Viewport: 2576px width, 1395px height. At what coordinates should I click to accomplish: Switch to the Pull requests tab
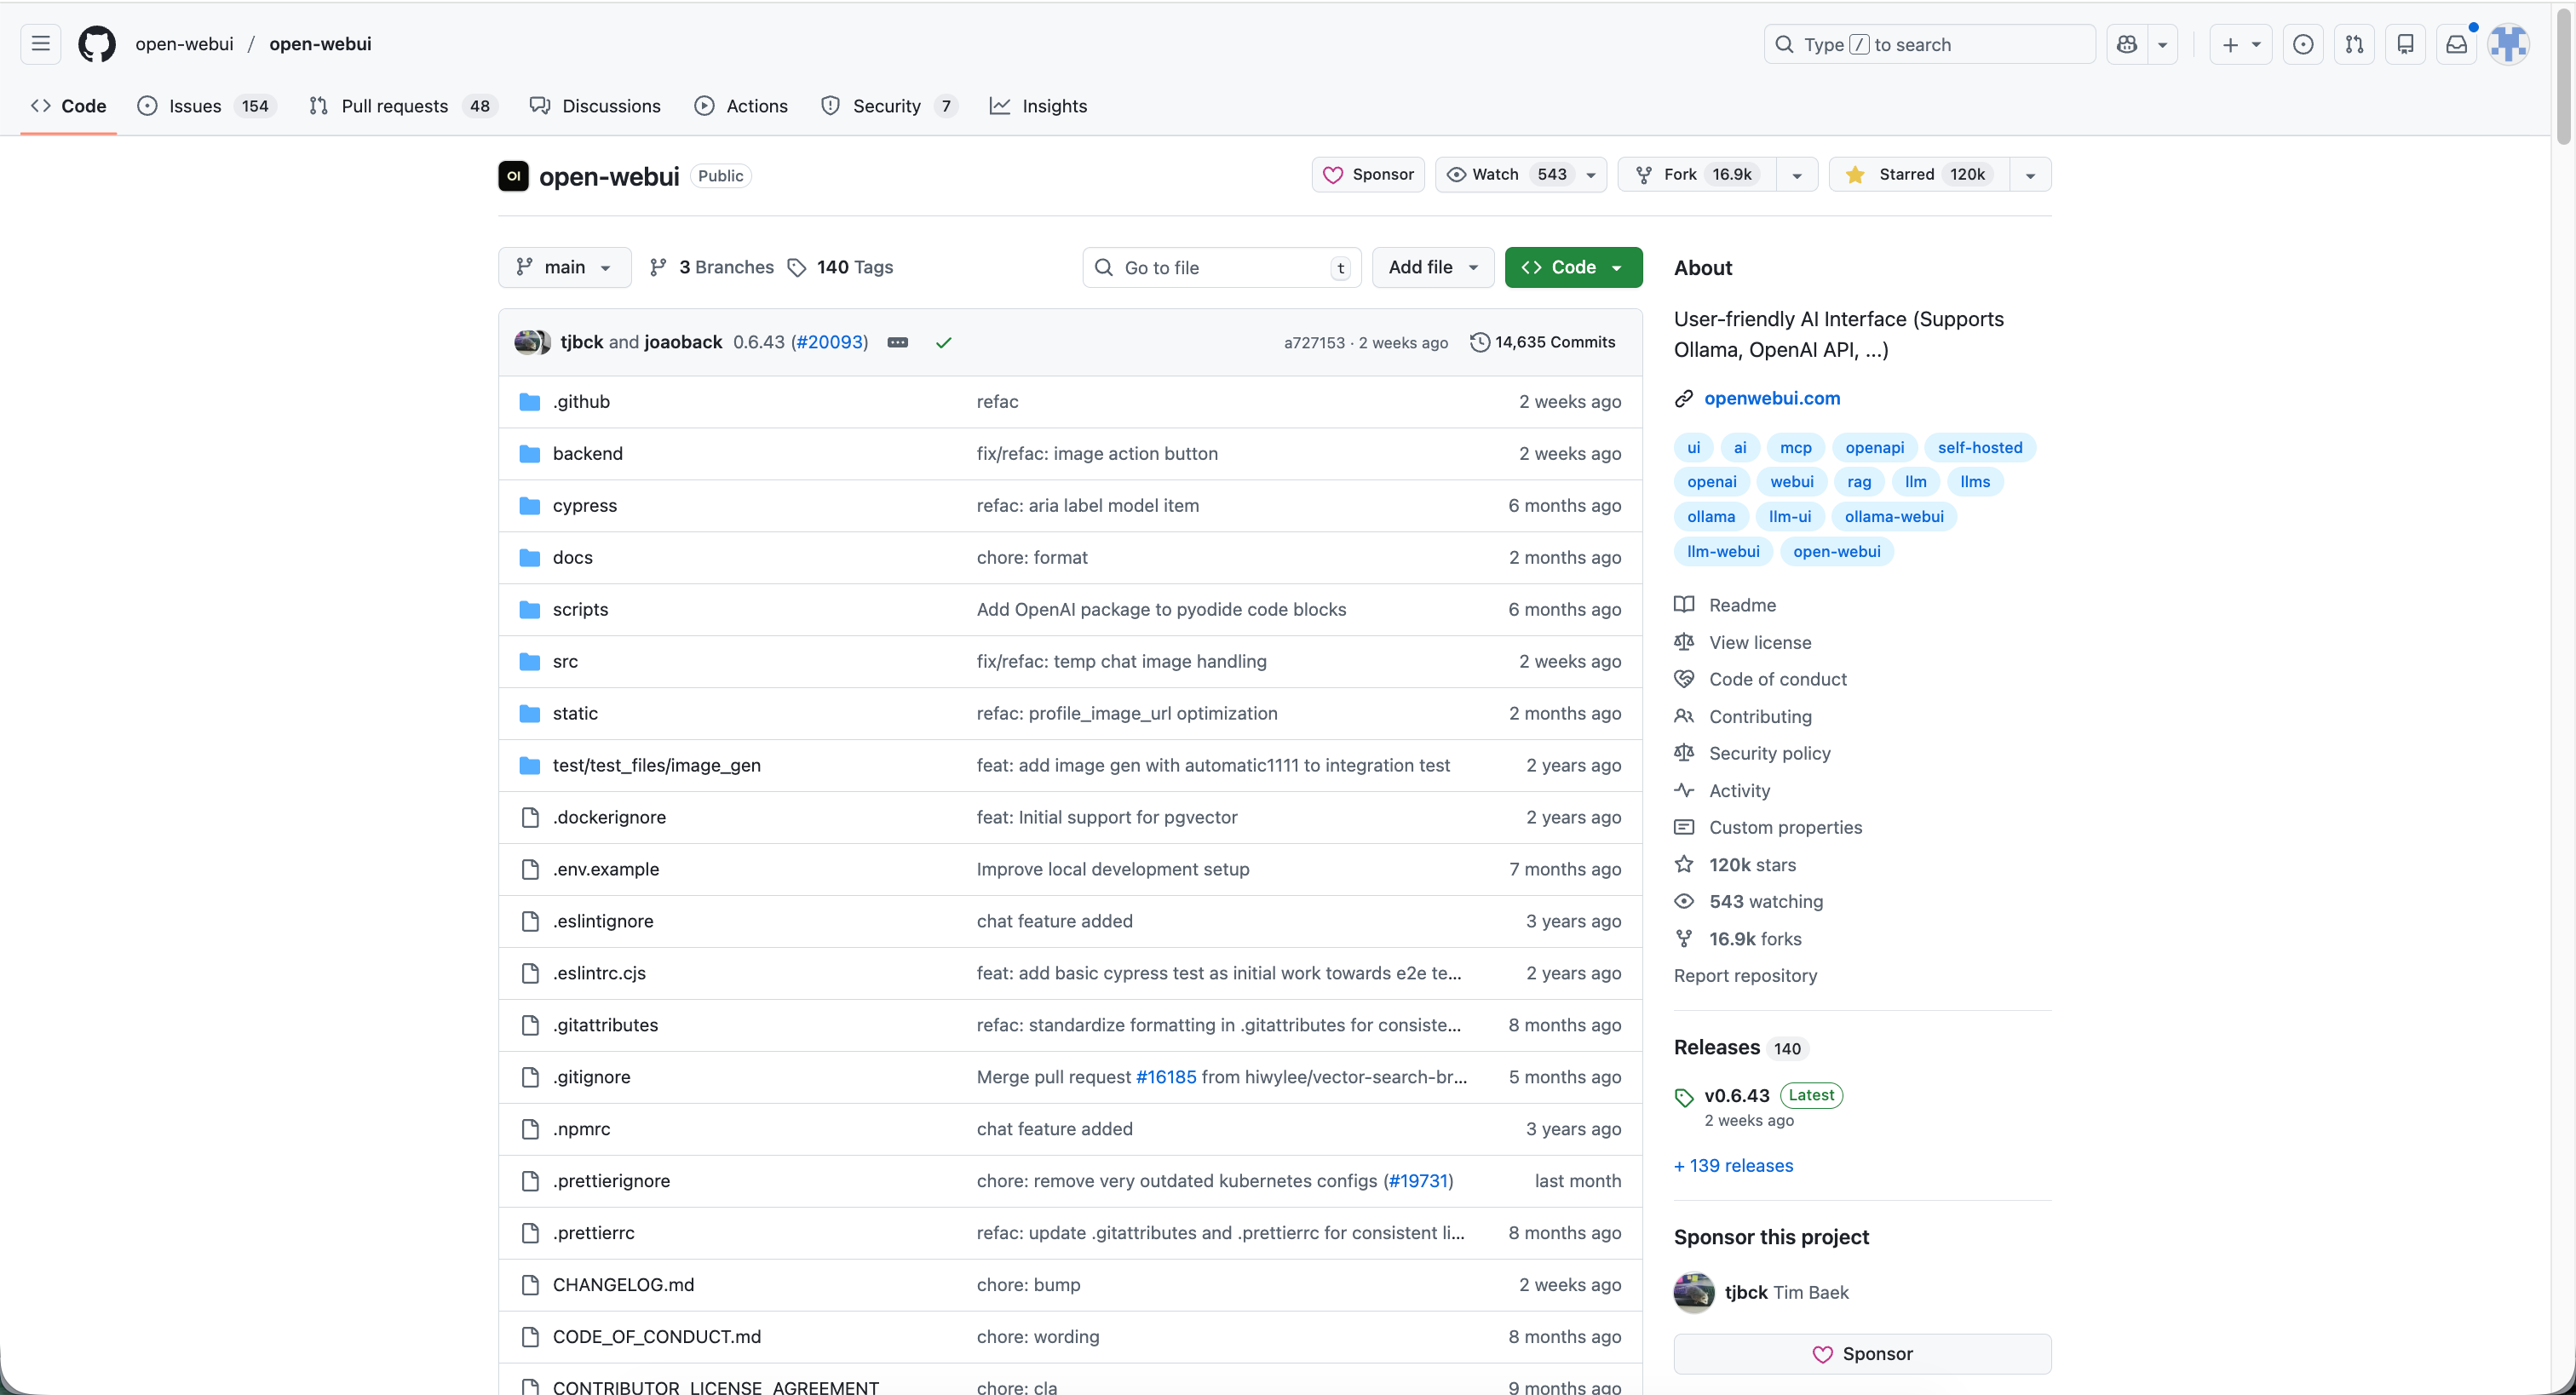394,106
